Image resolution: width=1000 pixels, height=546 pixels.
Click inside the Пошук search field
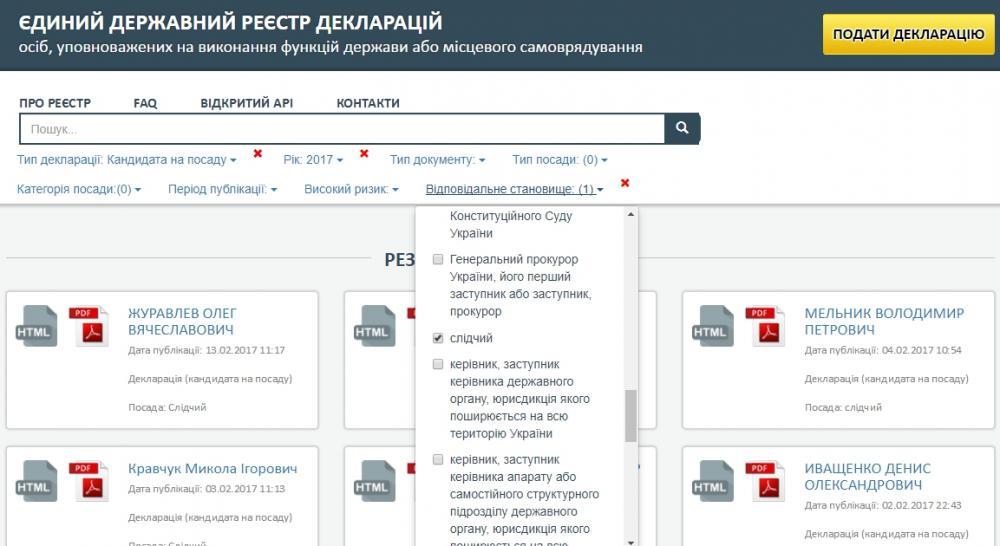[340, 130]
